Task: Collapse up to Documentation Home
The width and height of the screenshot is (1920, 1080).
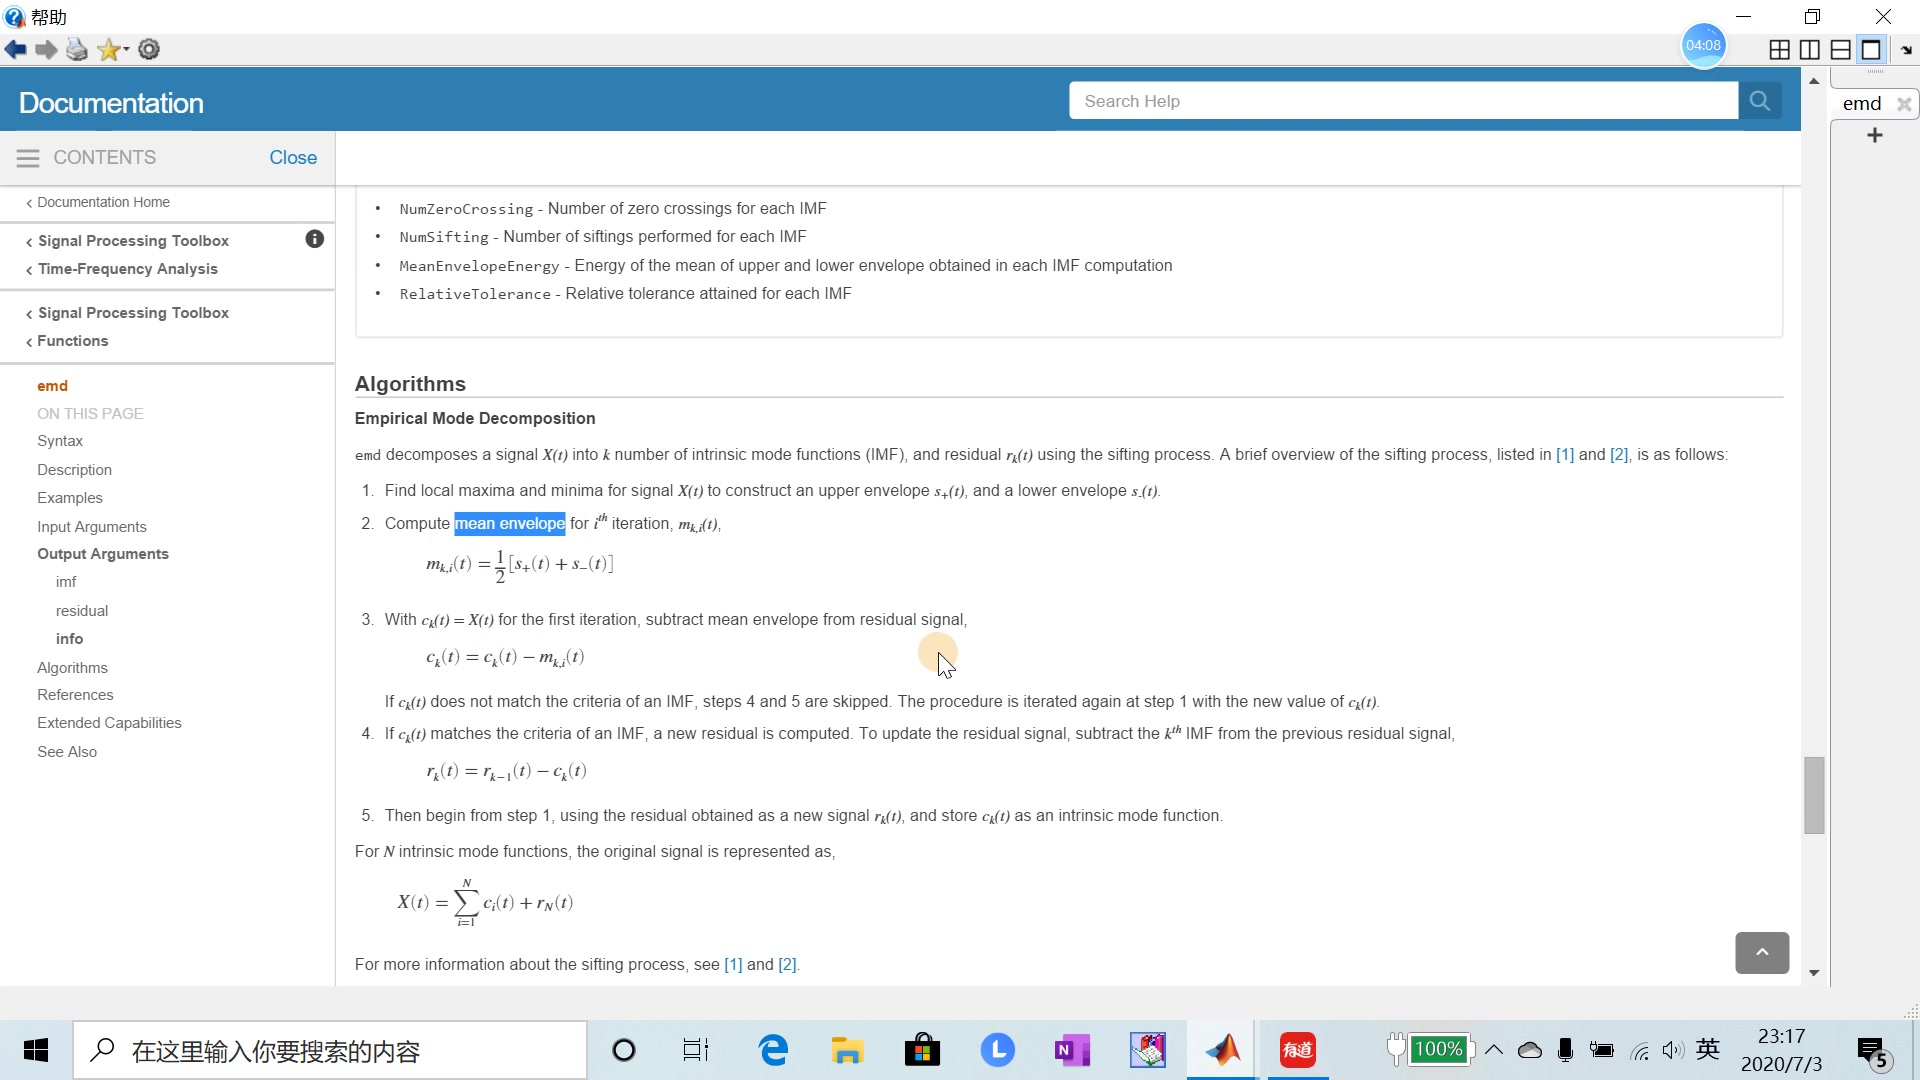Action: point(103,202)
